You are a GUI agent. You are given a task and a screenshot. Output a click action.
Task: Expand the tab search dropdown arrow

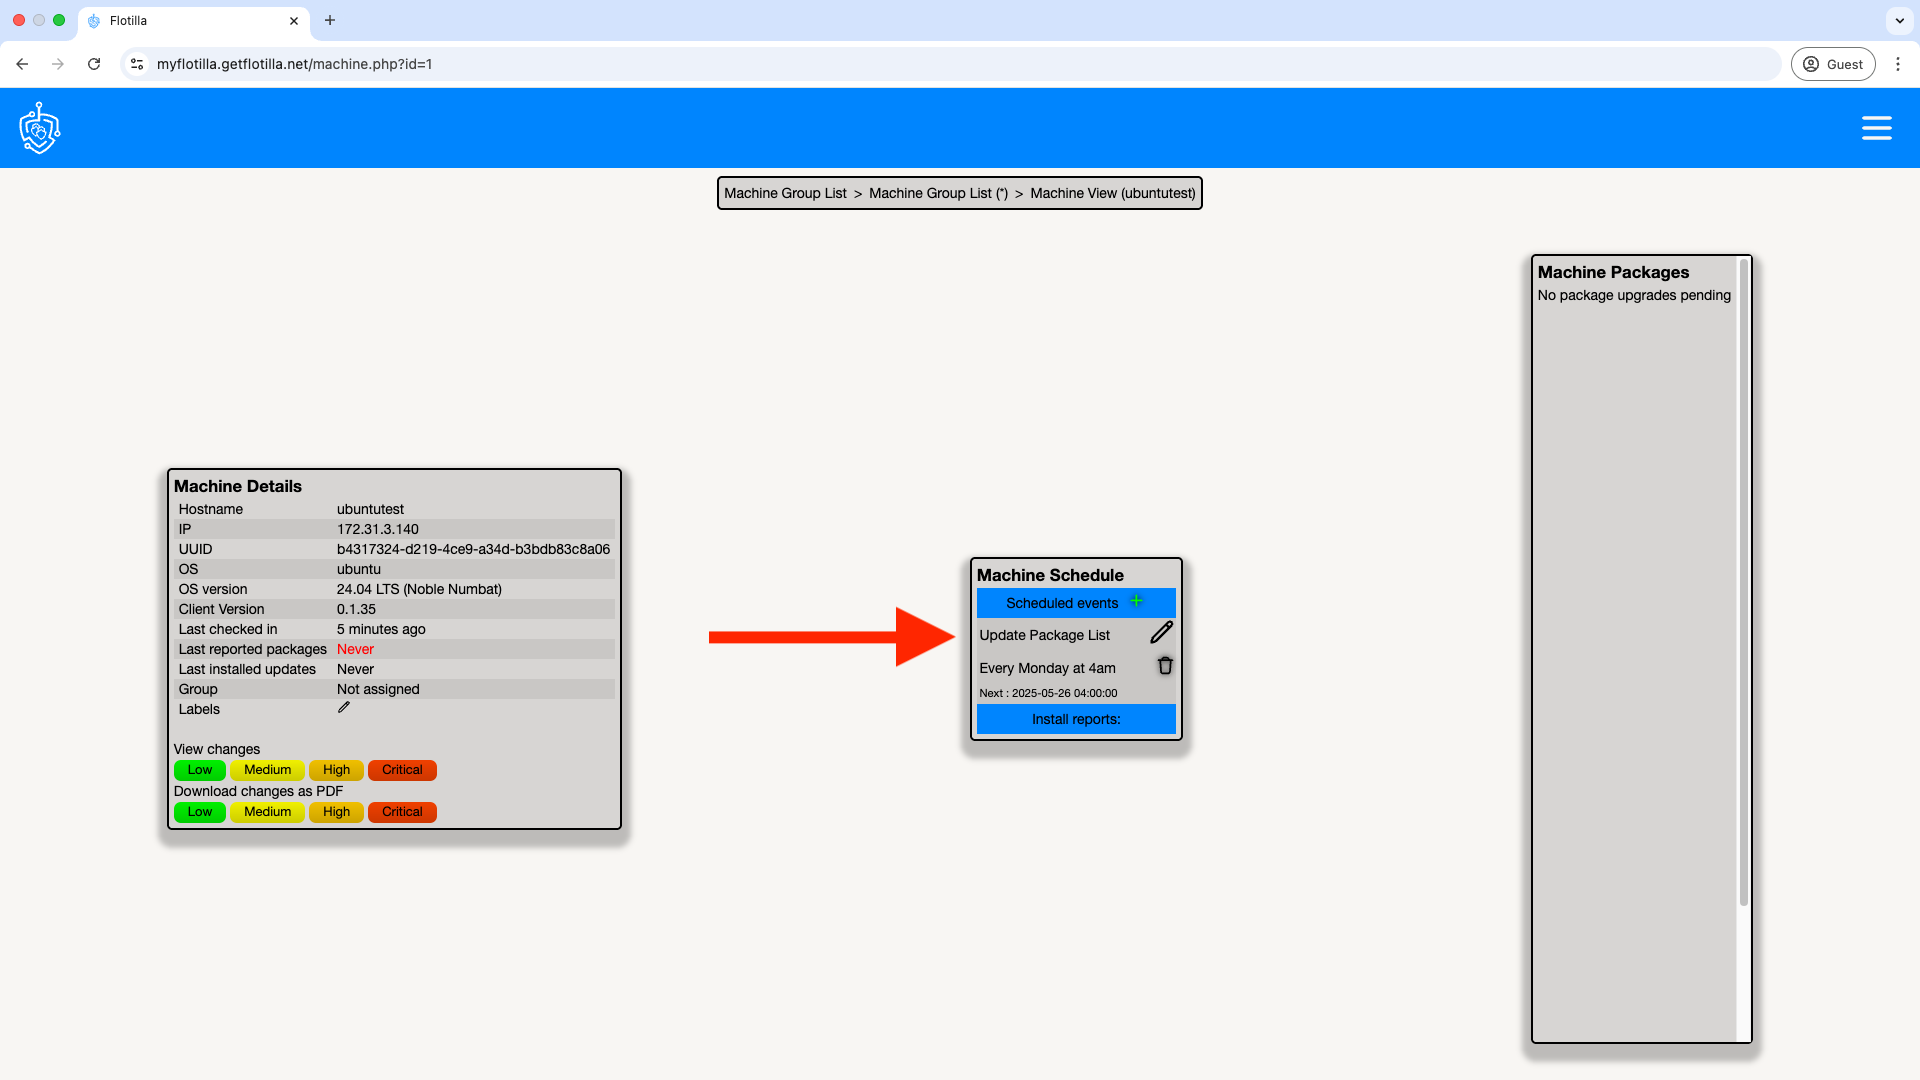click(x=1899, y=20)
